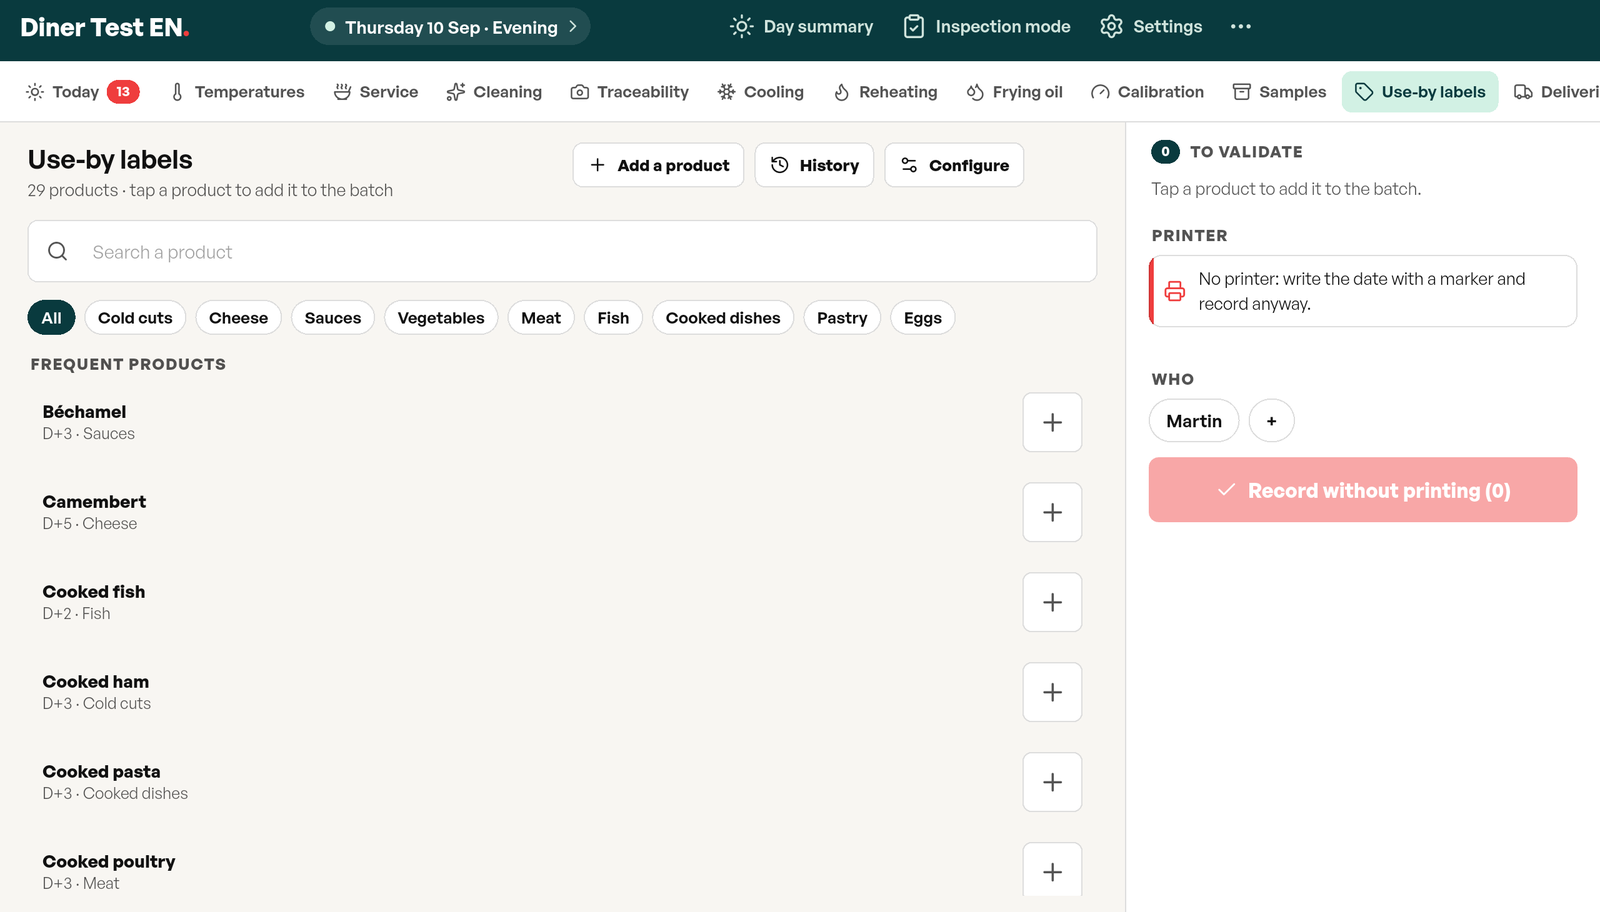
Task: Filter products by Eggs
Action: point(923,318)
